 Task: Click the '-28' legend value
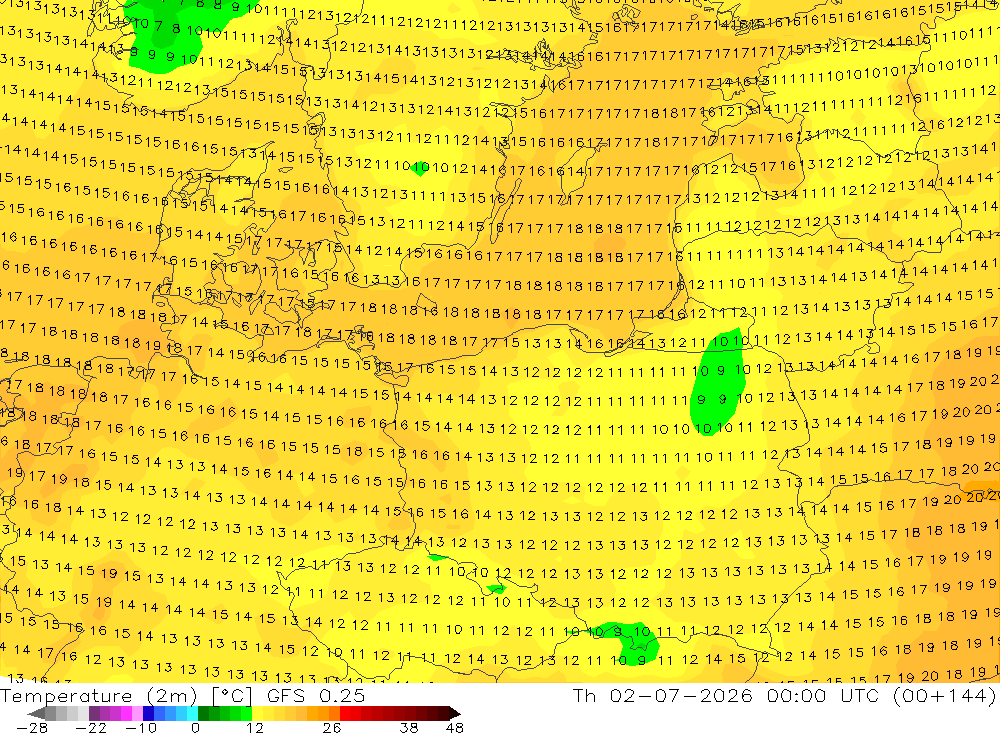(32, 727)
